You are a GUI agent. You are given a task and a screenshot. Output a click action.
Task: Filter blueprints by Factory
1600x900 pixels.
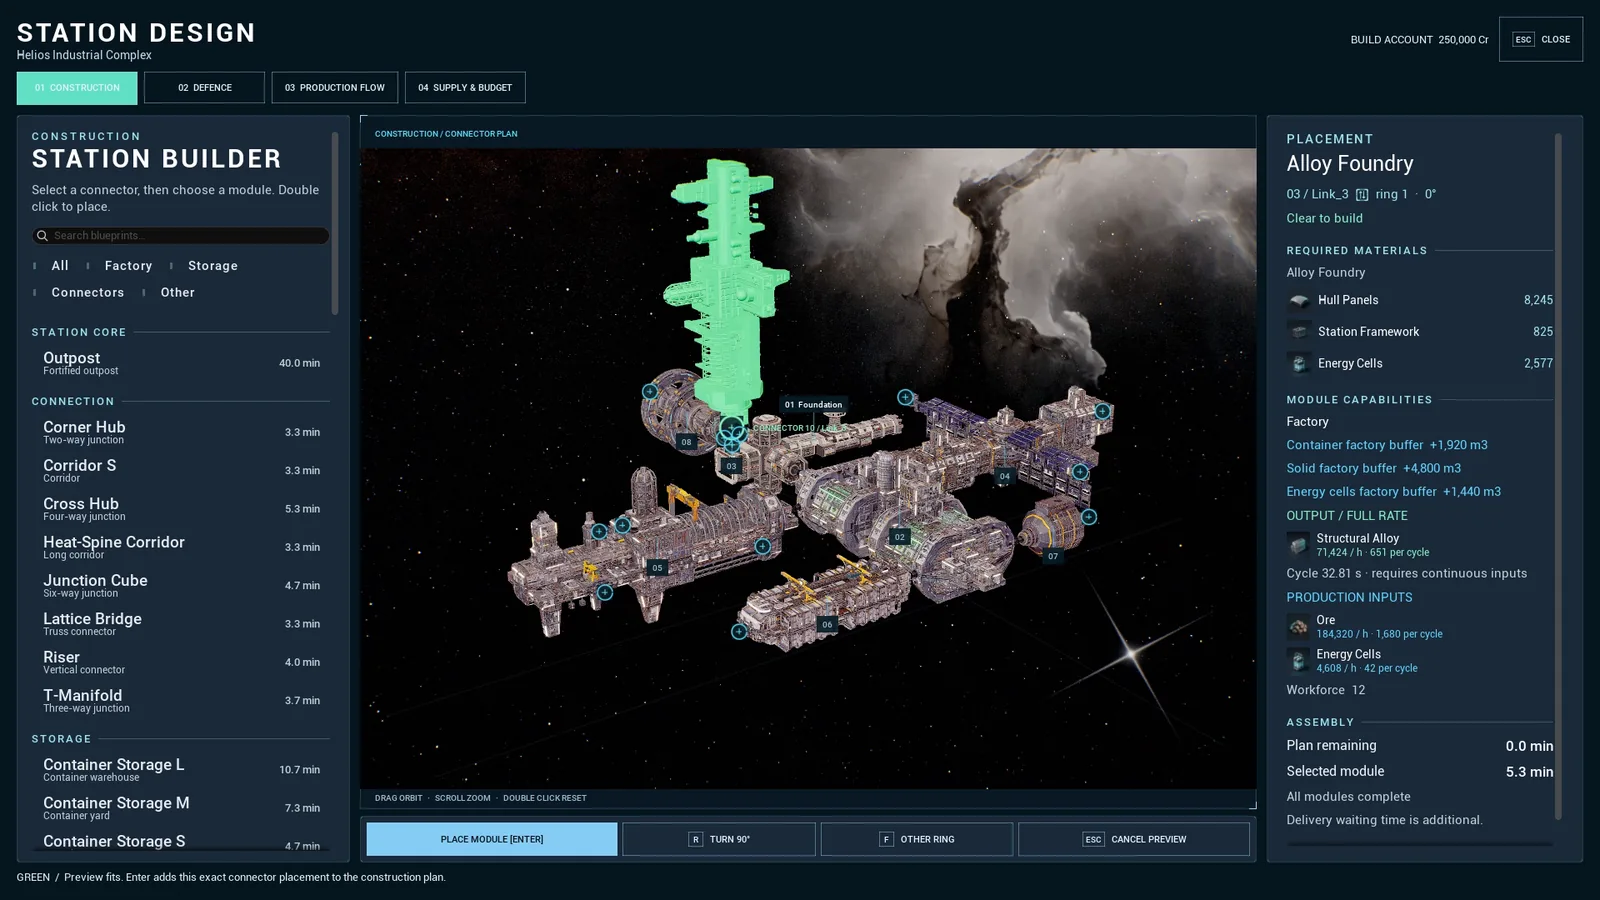[x=128, y=266]
